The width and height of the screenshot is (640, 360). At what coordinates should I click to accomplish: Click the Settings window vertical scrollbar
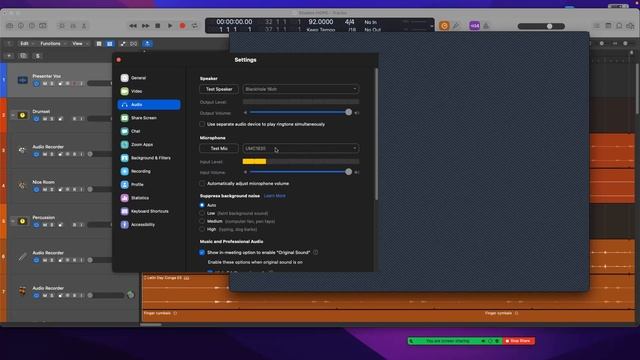[x=376, y=134]
